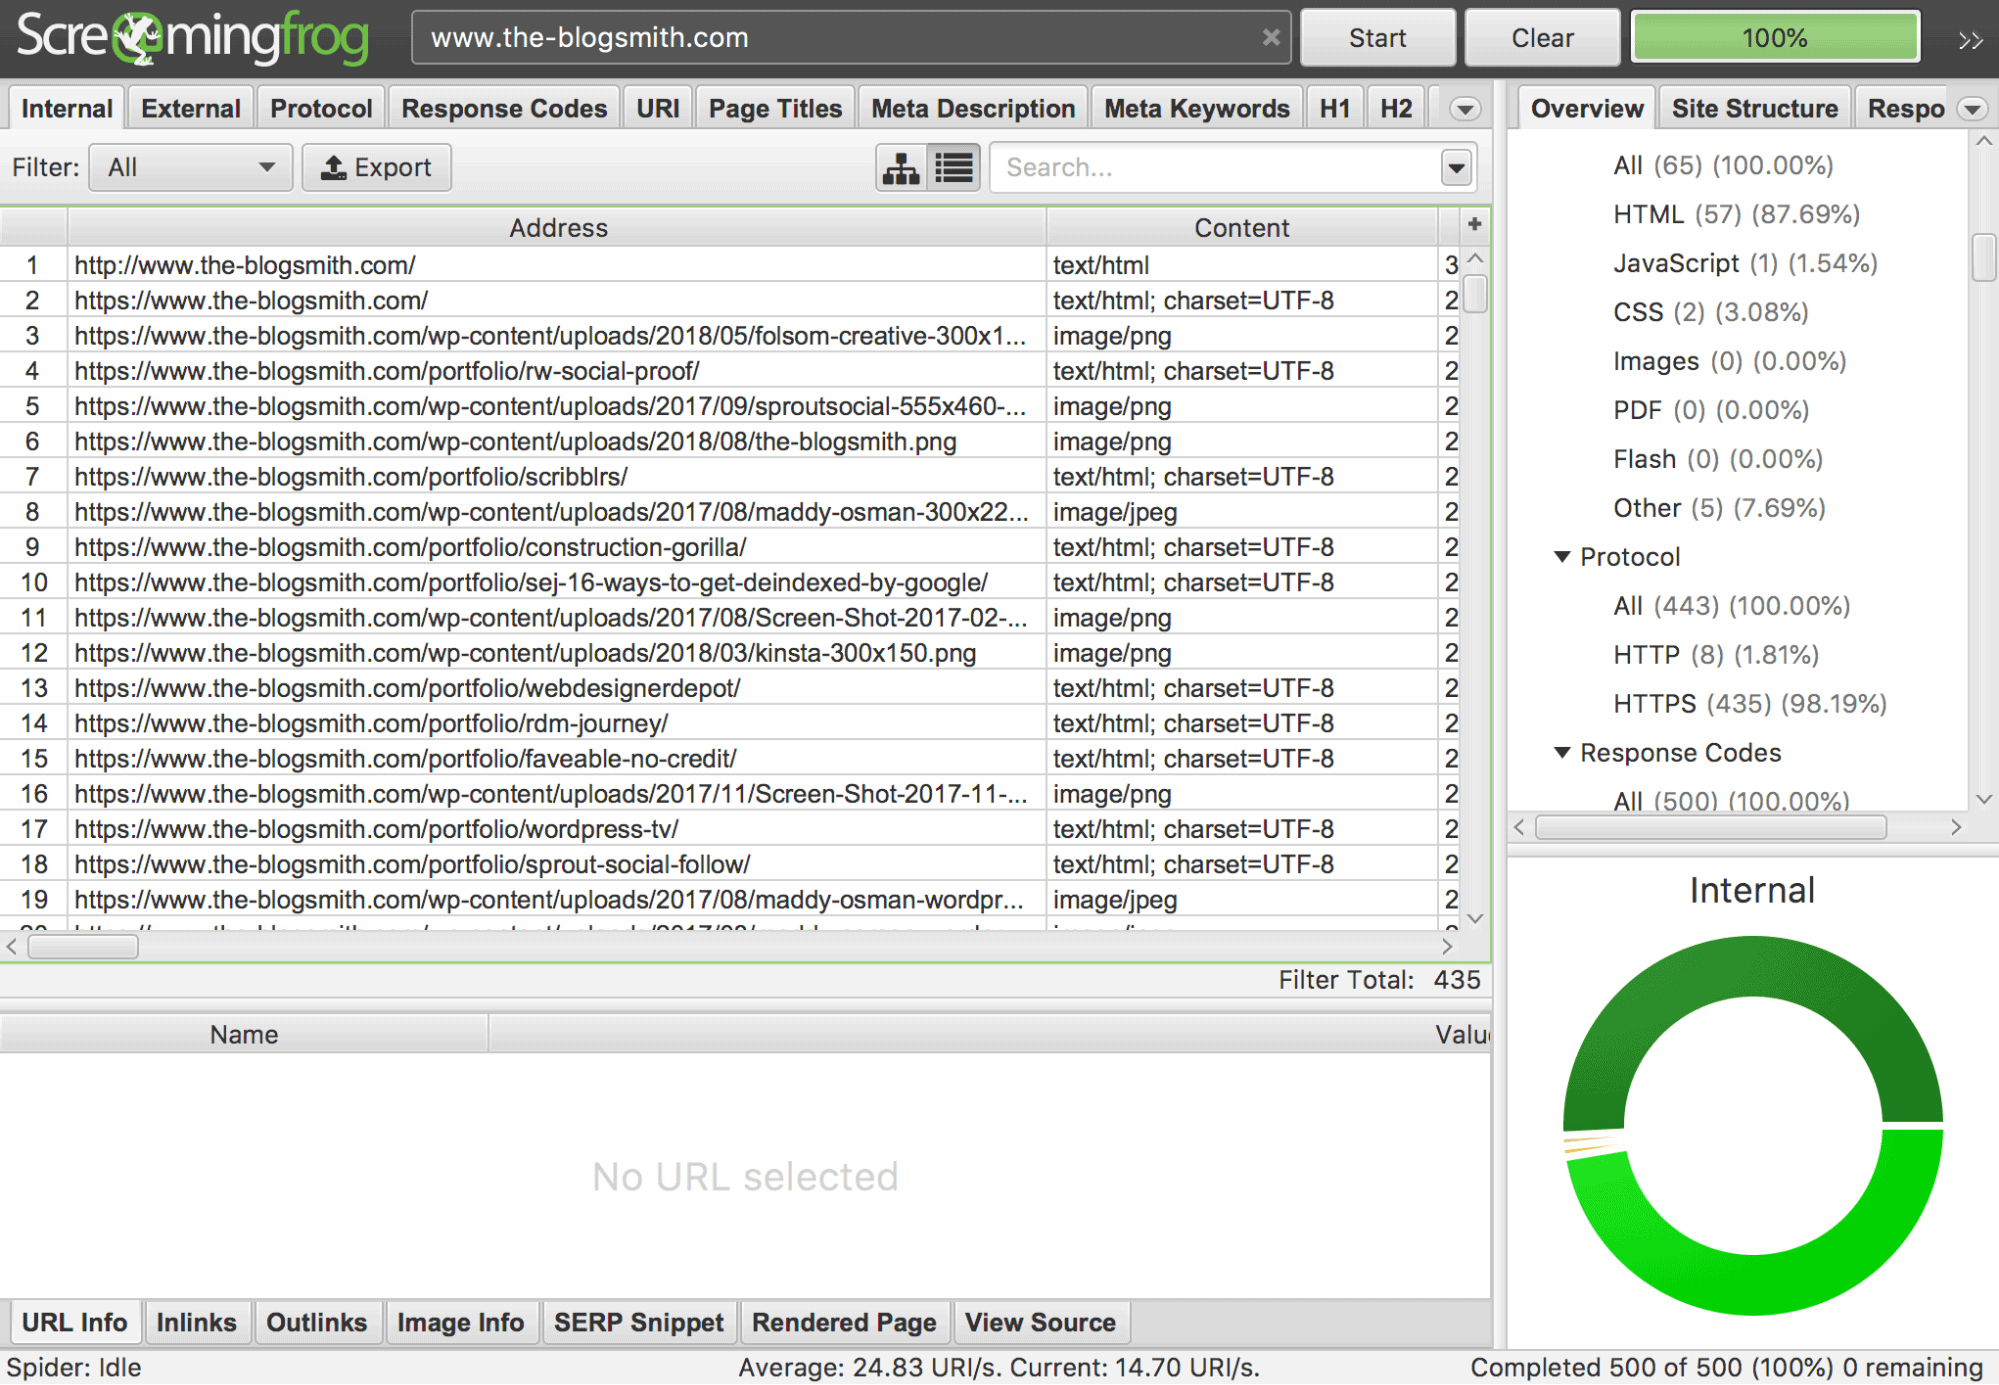Viewport: 1999px width, 1385px height.
Task: Open the View Source tab
Action: coord(1040,1322)
